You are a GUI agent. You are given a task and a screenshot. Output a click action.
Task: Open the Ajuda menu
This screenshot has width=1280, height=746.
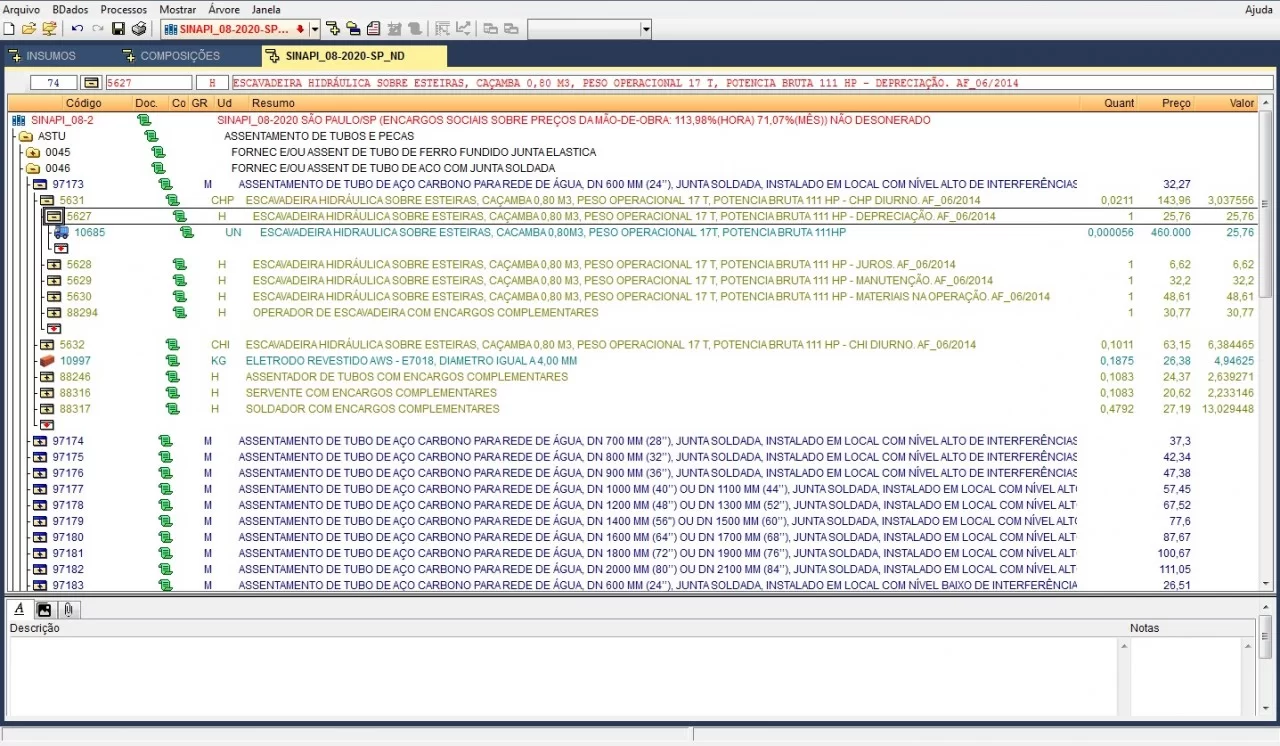[x=1259, y=9]
